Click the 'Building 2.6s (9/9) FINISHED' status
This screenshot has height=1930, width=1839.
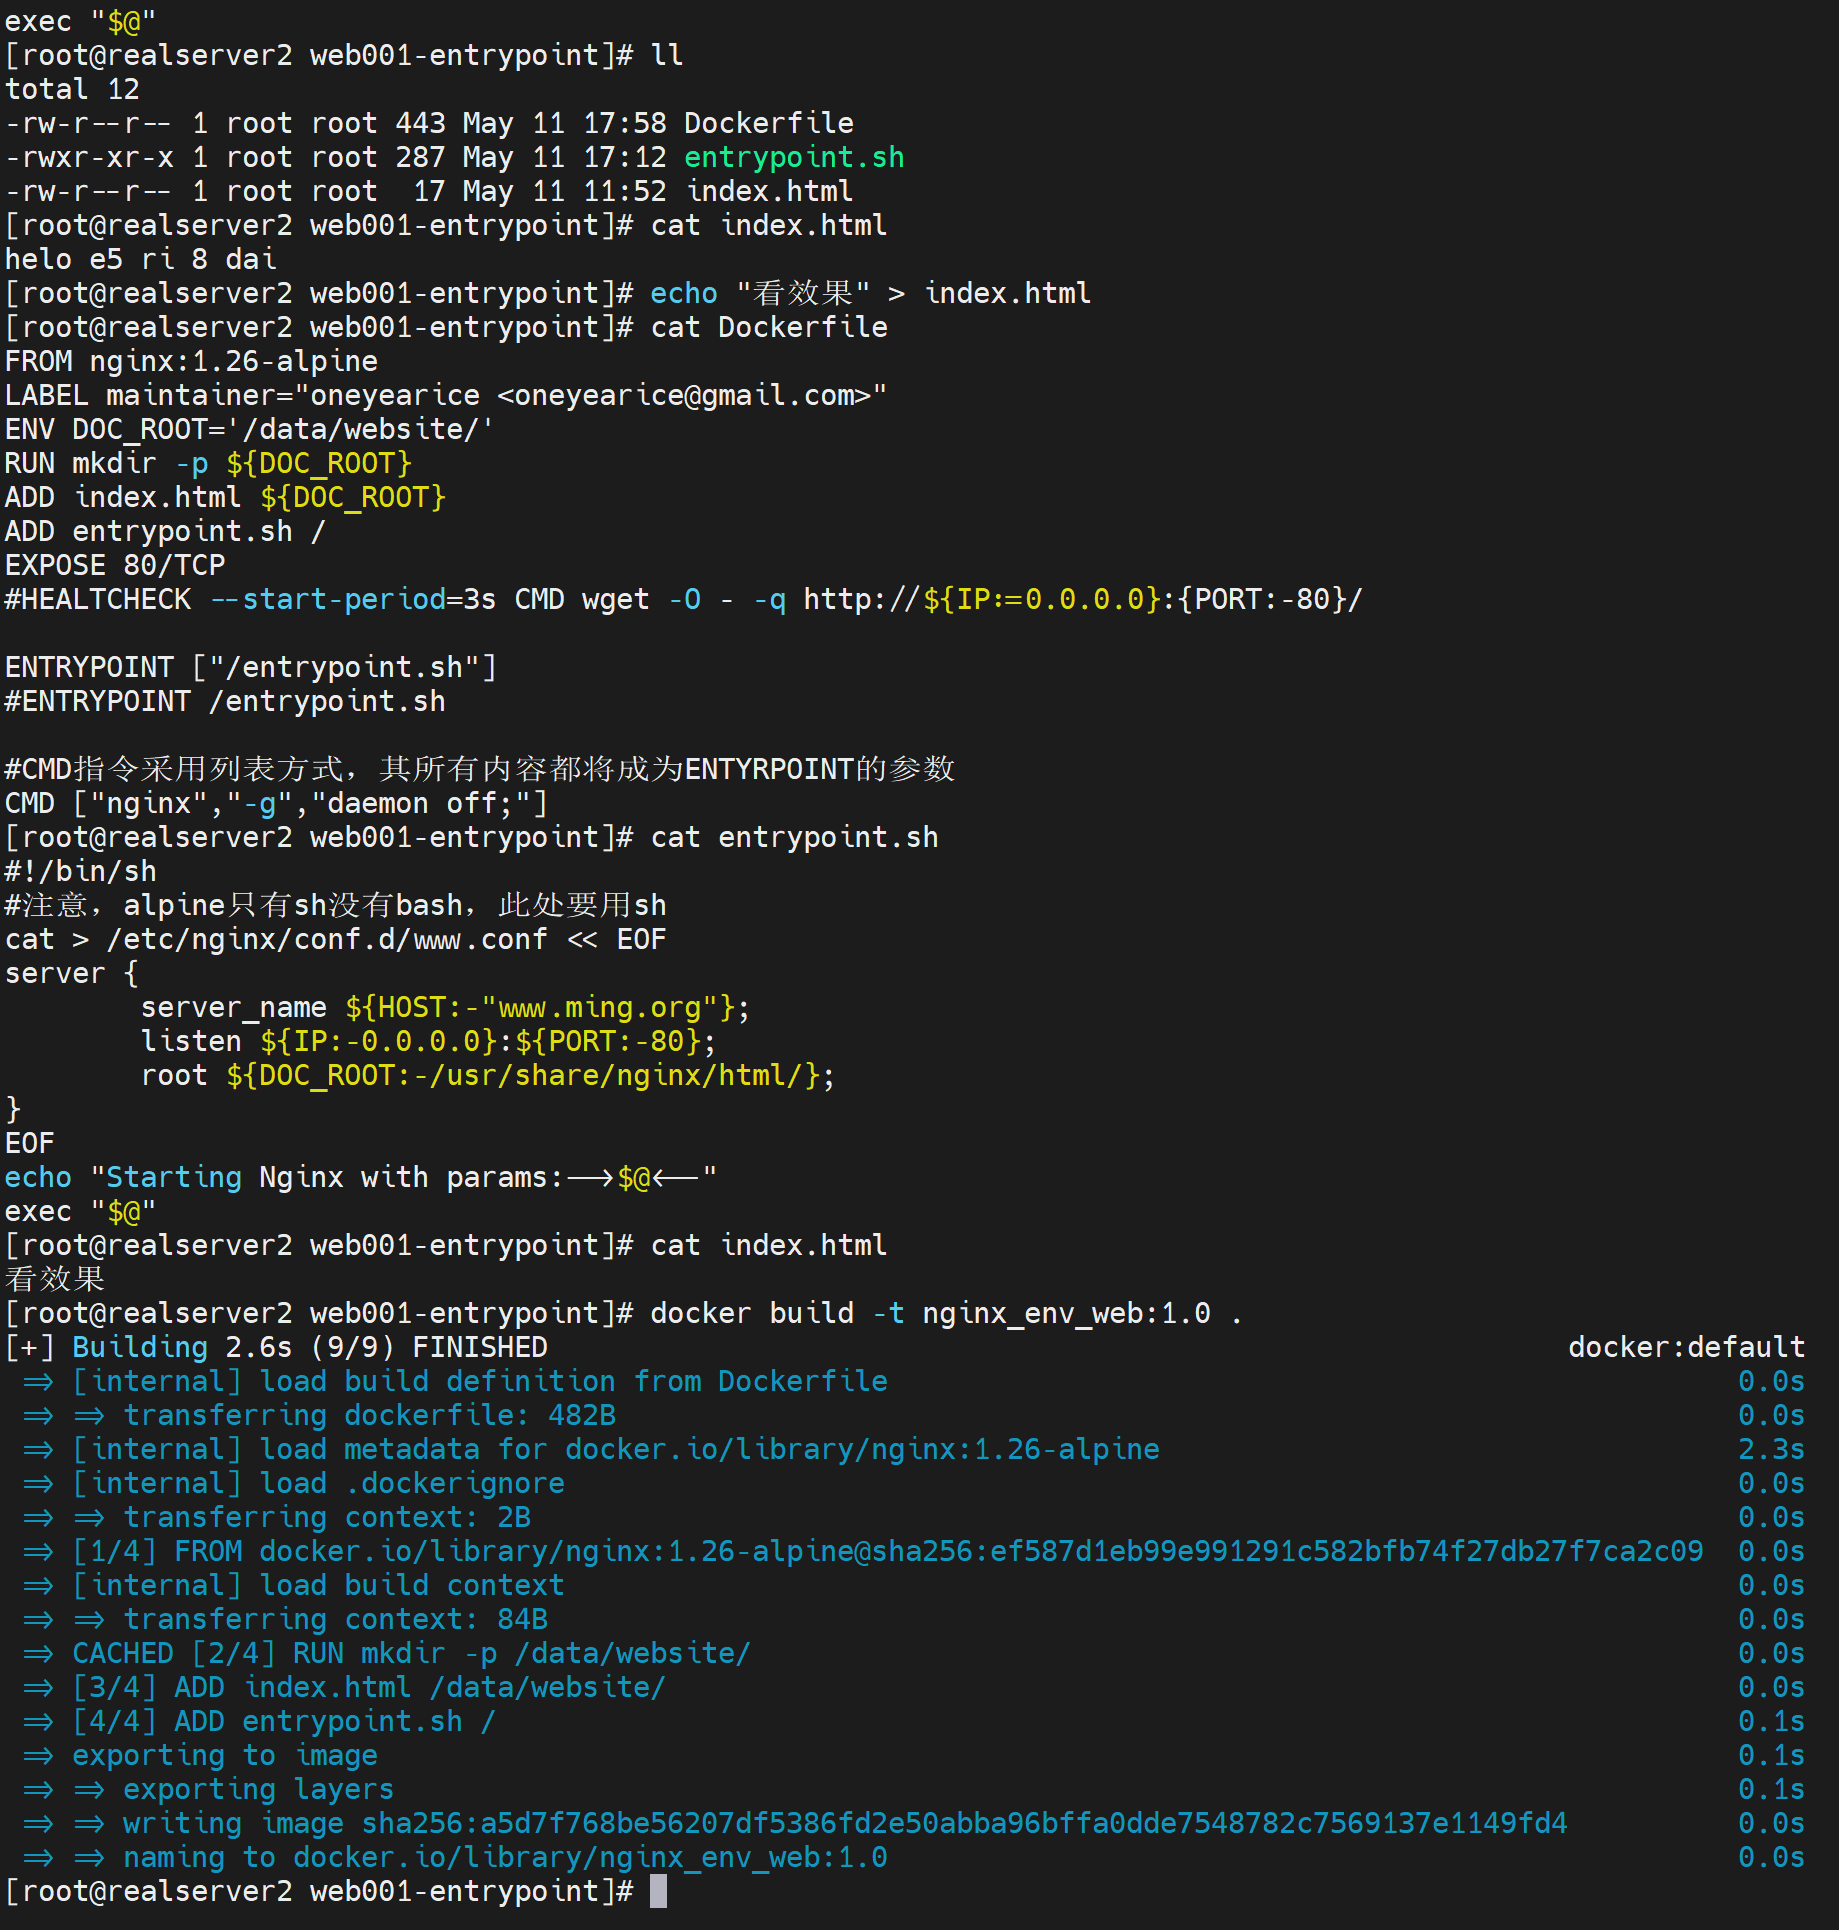coord(309,1347)
